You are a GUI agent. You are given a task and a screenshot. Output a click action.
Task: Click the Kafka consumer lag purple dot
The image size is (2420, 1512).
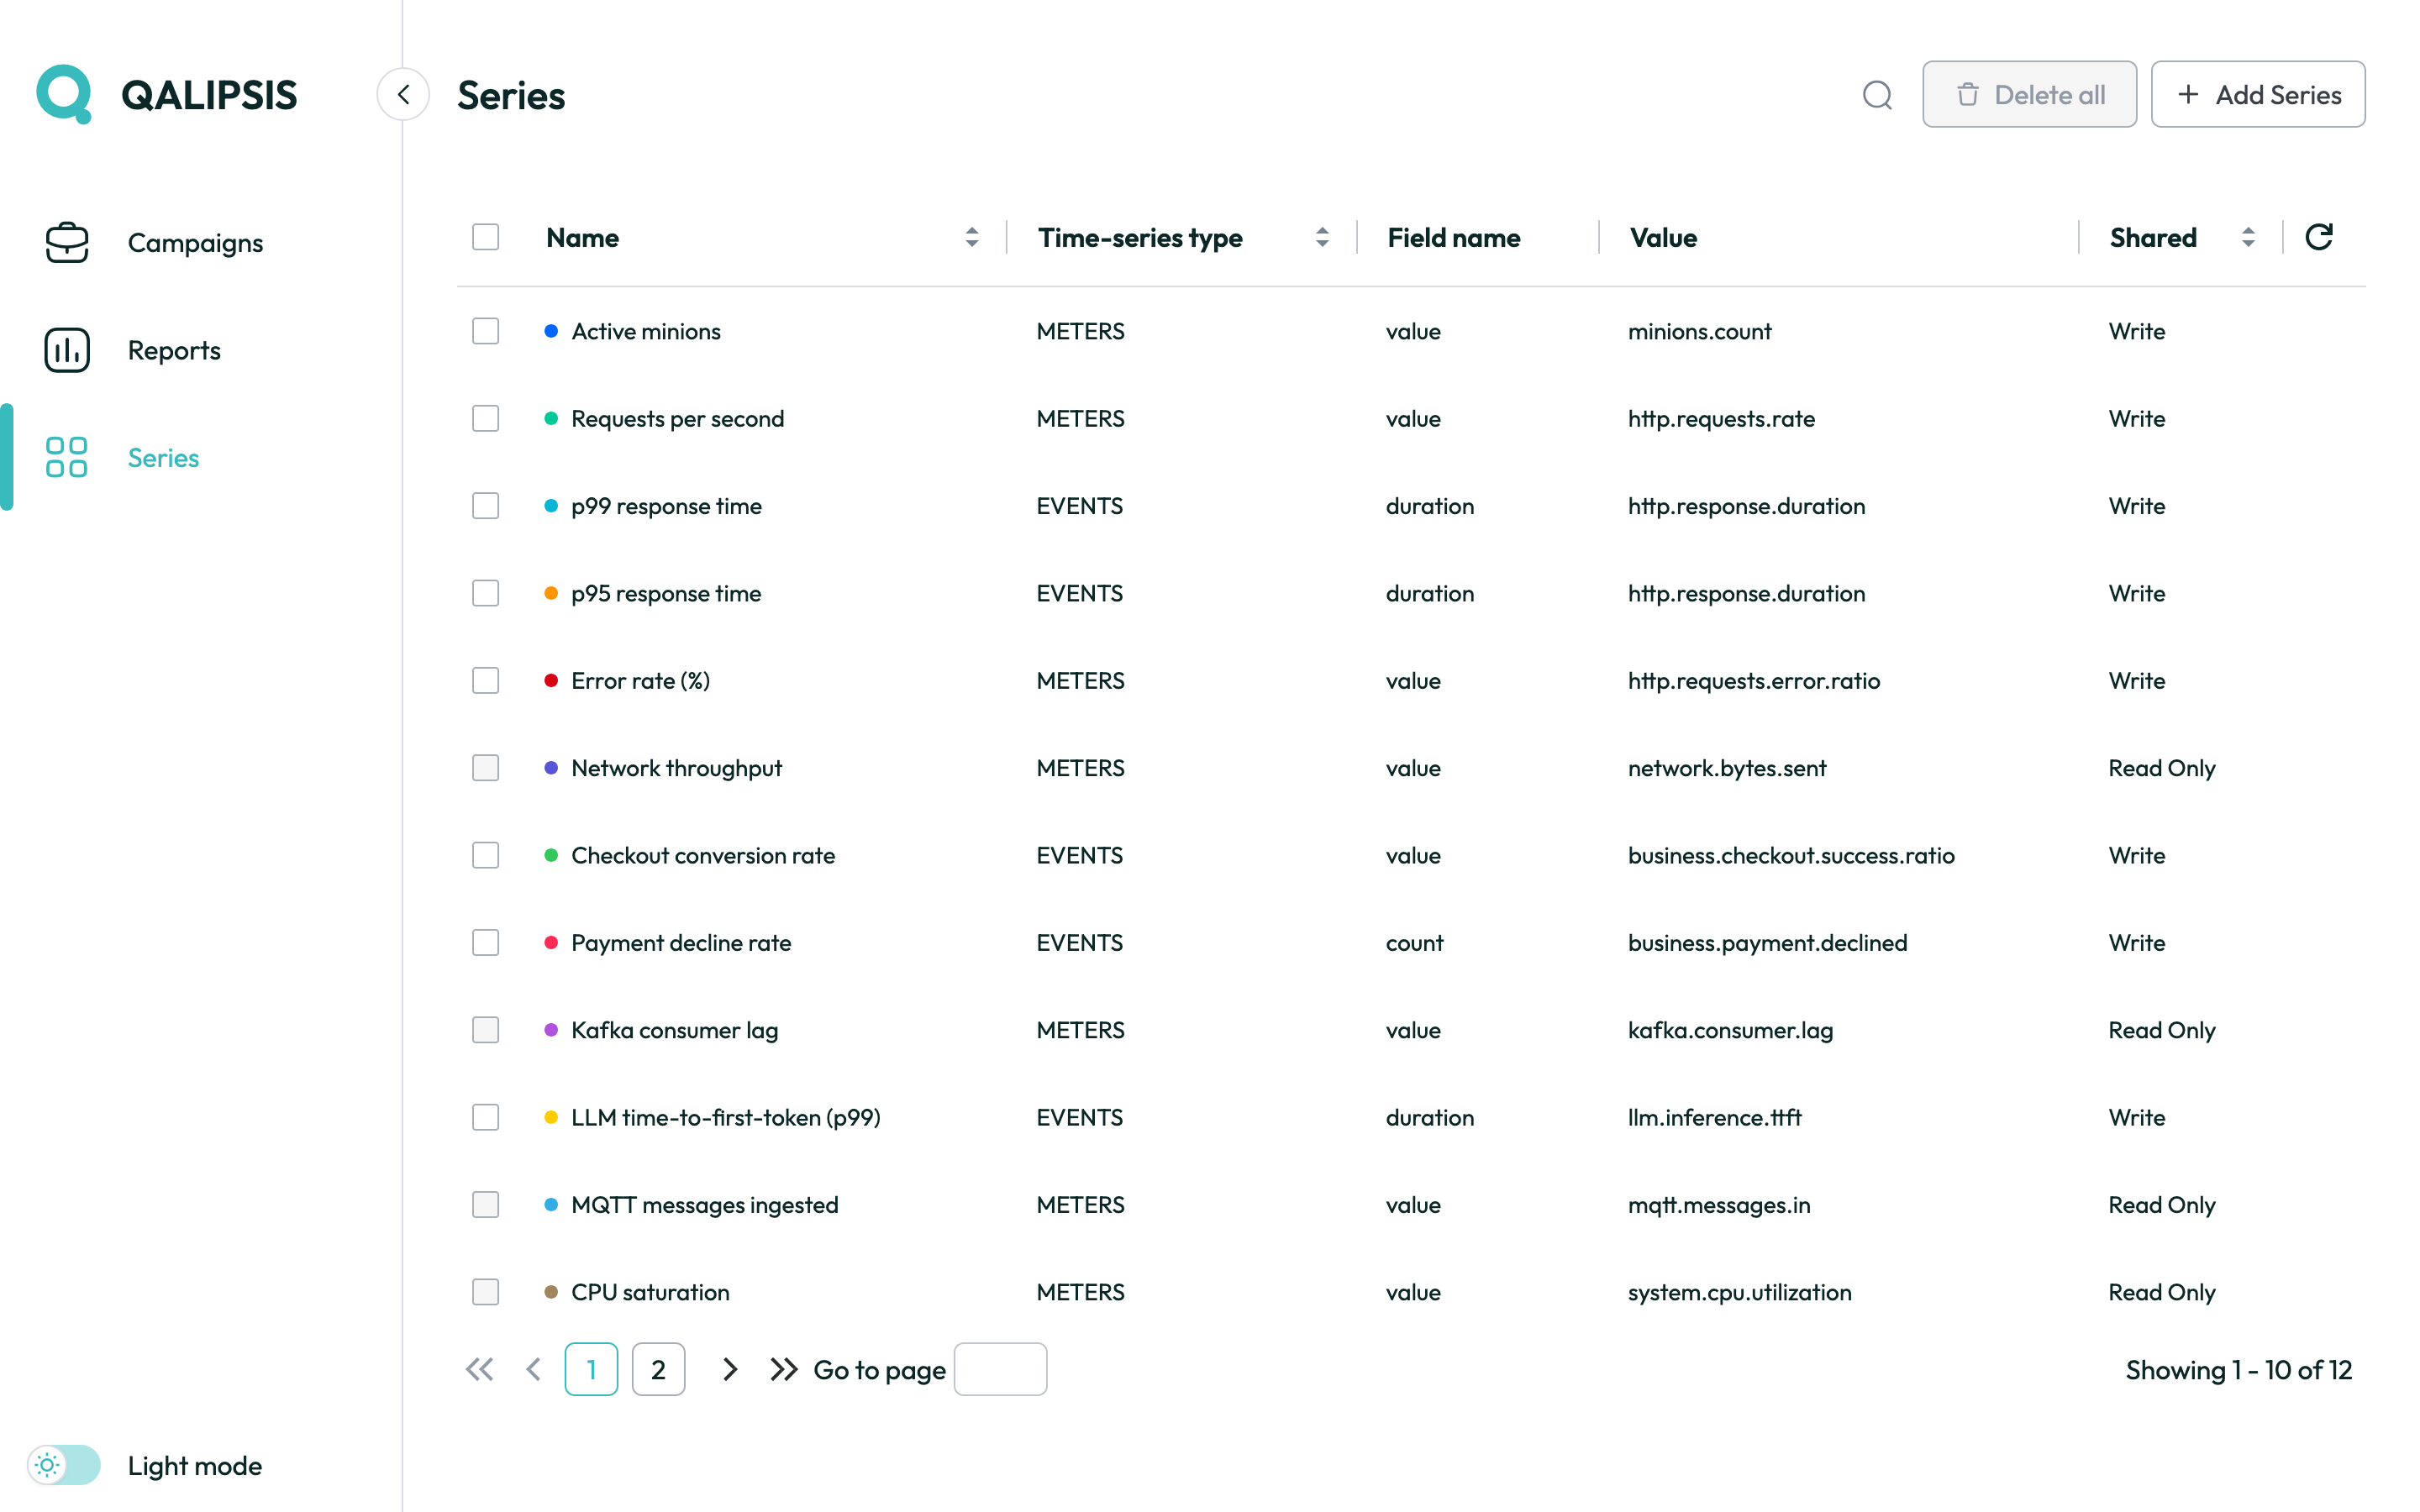coord(550,1030)
